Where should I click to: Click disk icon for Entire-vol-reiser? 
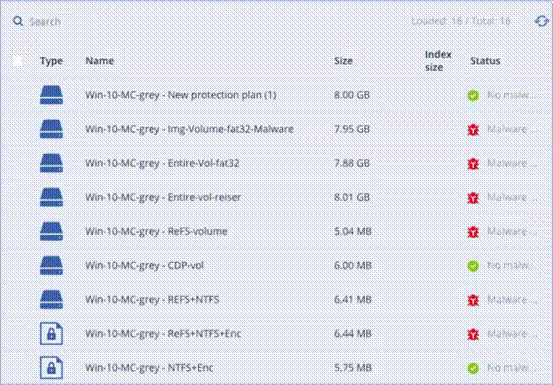click(x=51, y=197)
